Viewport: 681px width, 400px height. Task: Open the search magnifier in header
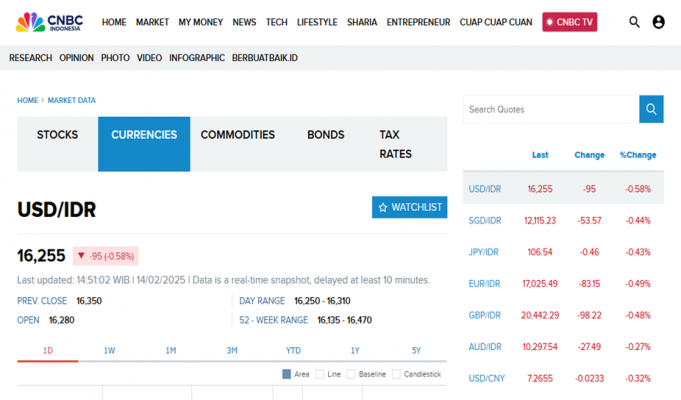tap(634, 22)
